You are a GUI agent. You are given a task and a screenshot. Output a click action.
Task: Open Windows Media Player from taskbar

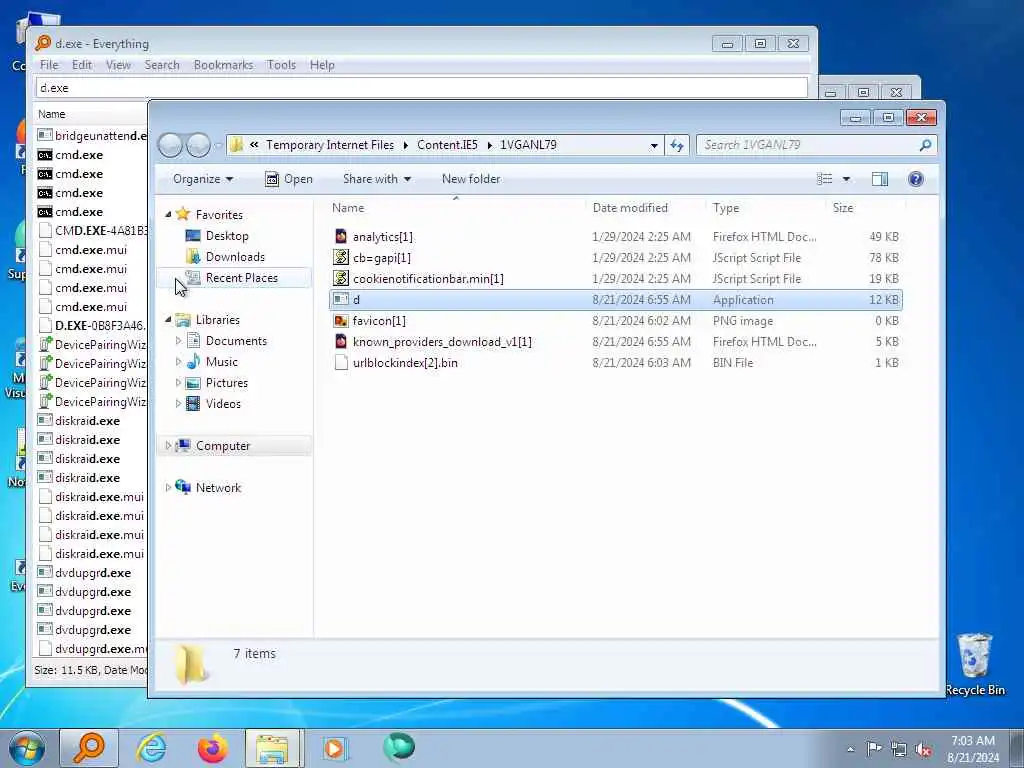pyautogui.click(x=336, y=748)
